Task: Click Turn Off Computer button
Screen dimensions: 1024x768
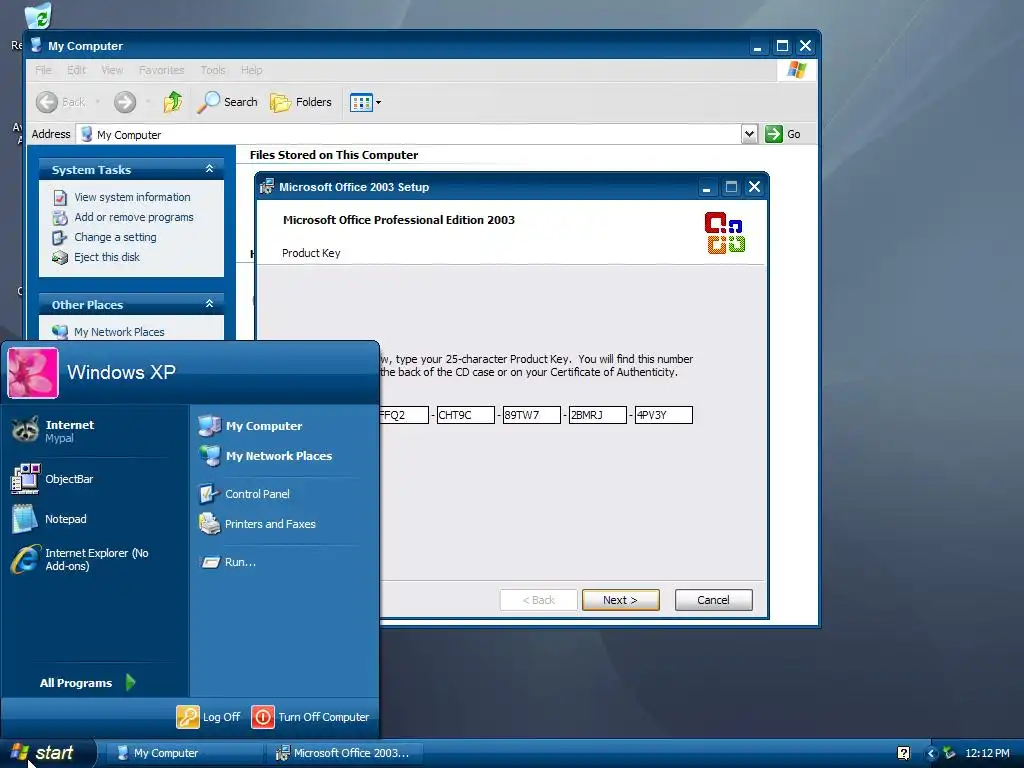Action: tap(311, 717)
